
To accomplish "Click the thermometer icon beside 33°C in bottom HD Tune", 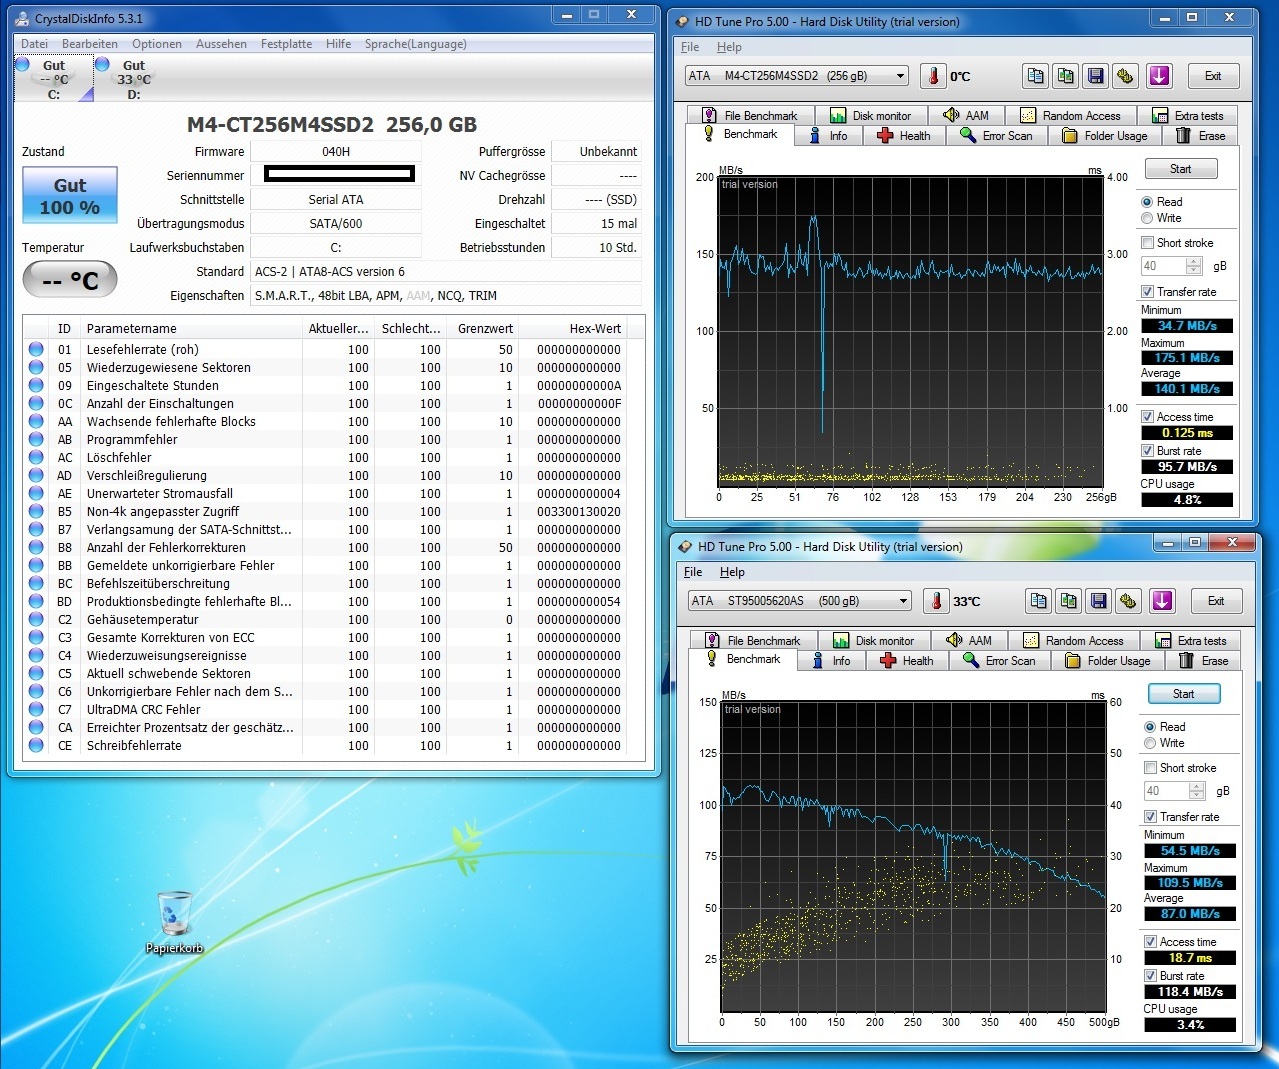I will click(x=936, y=601).
